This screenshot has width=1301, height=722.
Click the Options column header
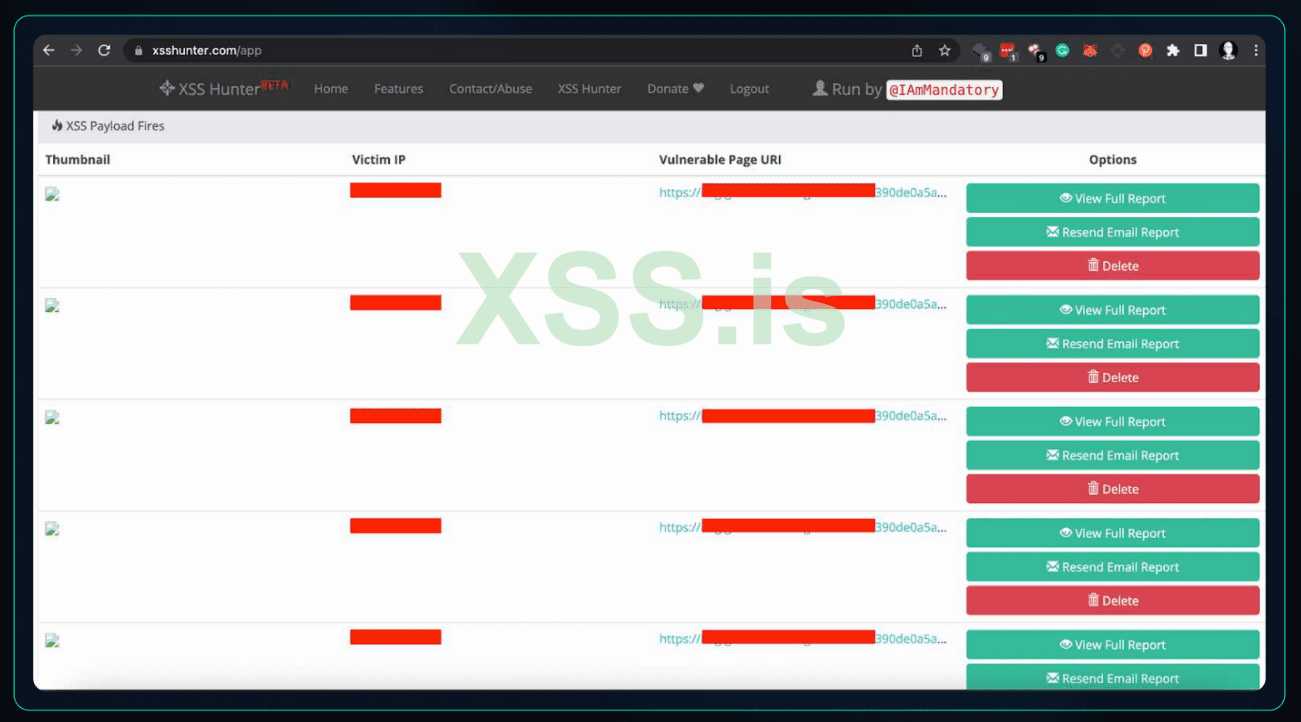[1113, 160]
